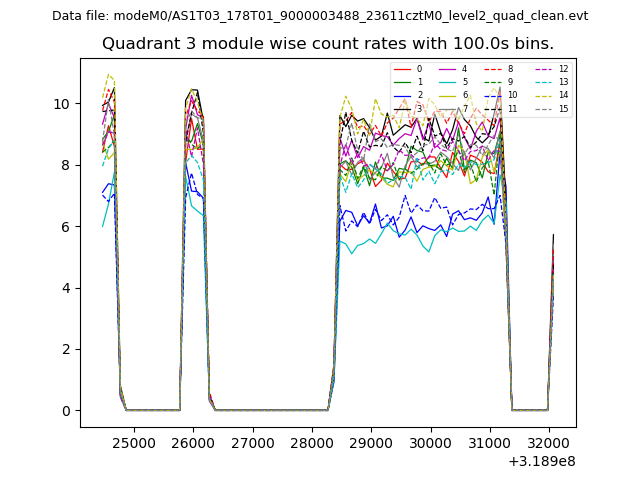This screenshot has width=640, height=480.
Task: Select dashed magenta module 12 legend entry
Action: (x=544, y=69)
